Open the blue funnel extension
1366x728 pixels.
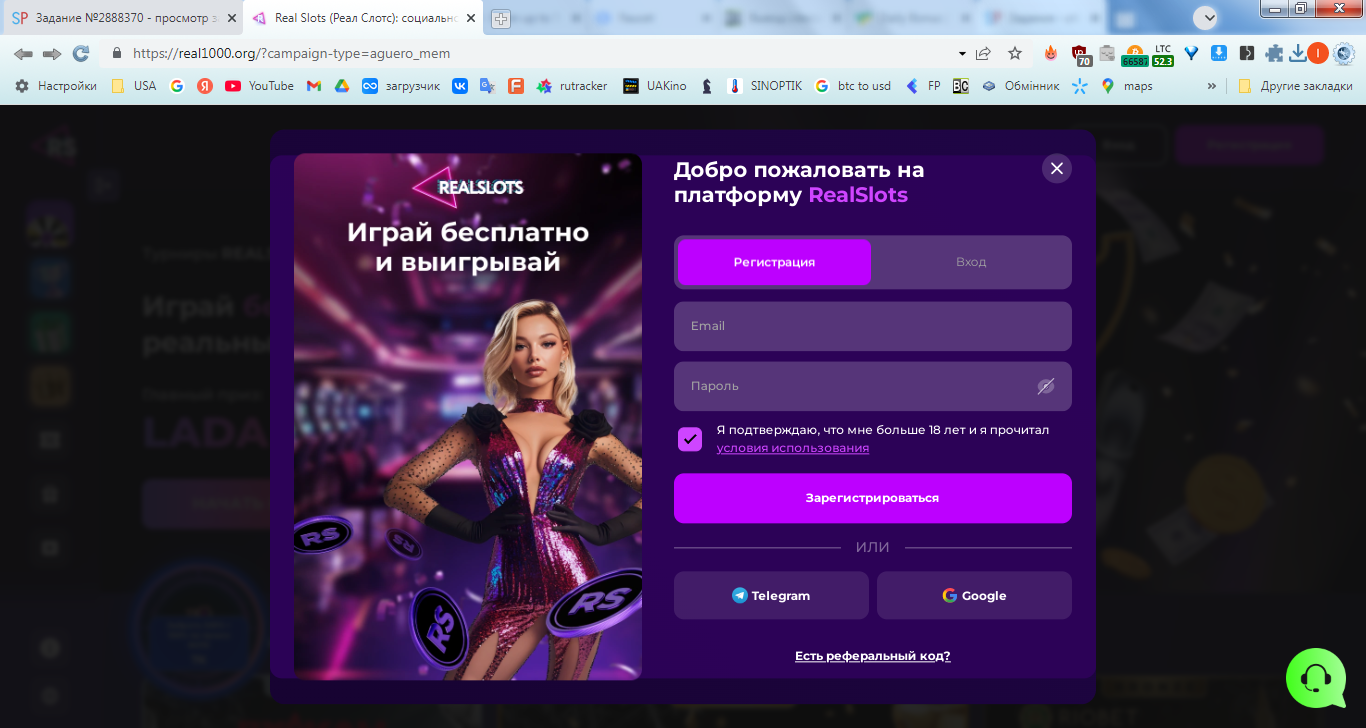1191,54
